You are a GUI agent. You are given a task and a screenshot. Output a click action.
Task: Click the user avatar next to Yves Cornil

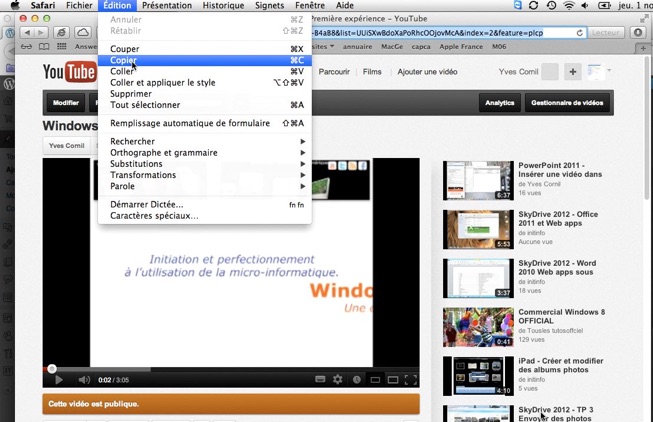550,72
